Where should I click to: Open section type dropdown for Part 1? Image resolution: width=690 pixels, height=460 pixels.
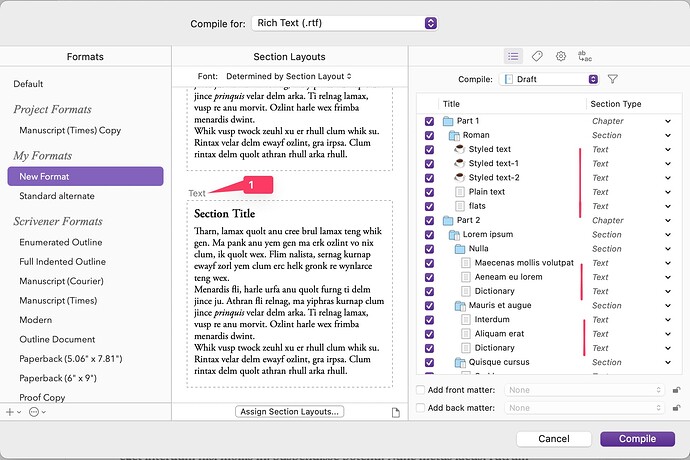click(x=668, y=121)
